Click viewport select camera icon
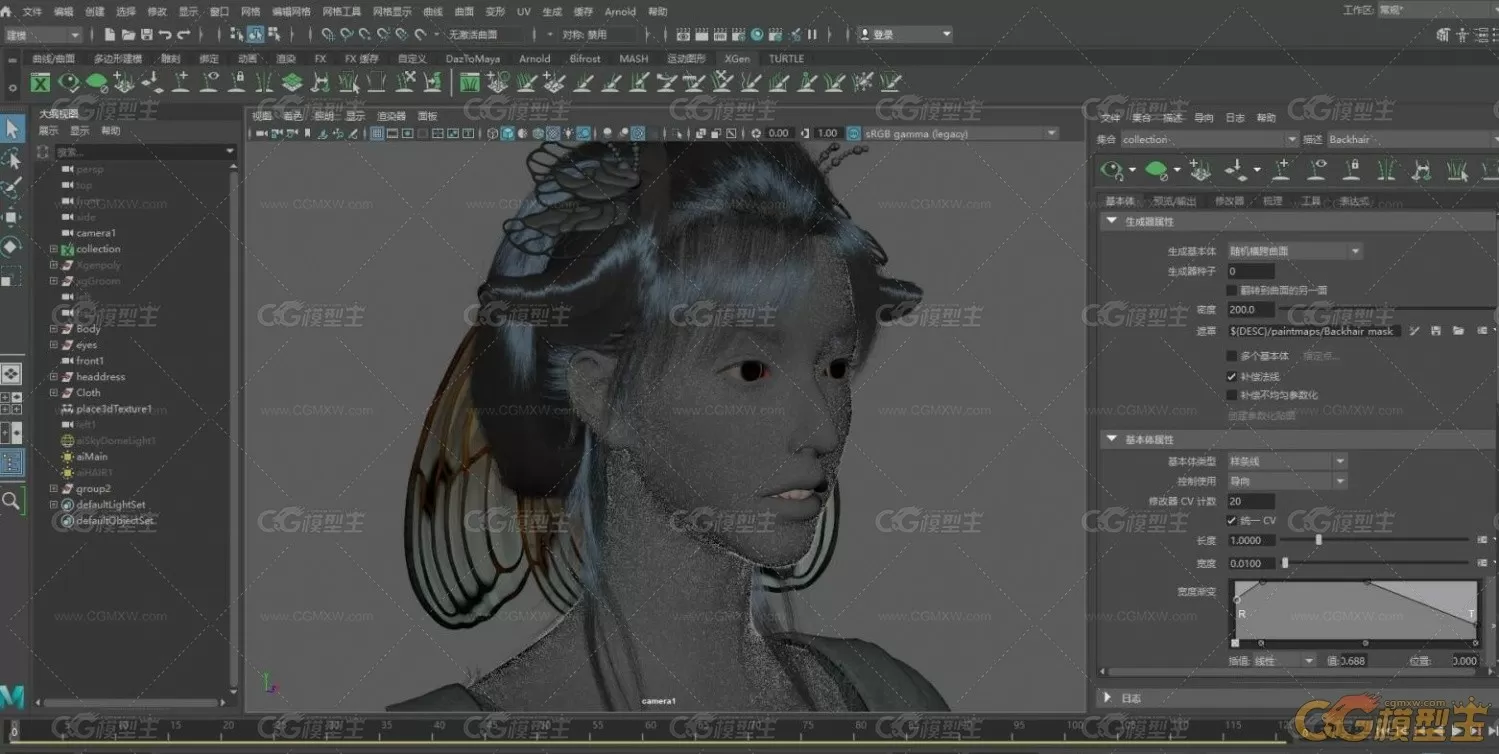Image resolution: width=1499 pixels, height=754 pixels. point(262,133)
